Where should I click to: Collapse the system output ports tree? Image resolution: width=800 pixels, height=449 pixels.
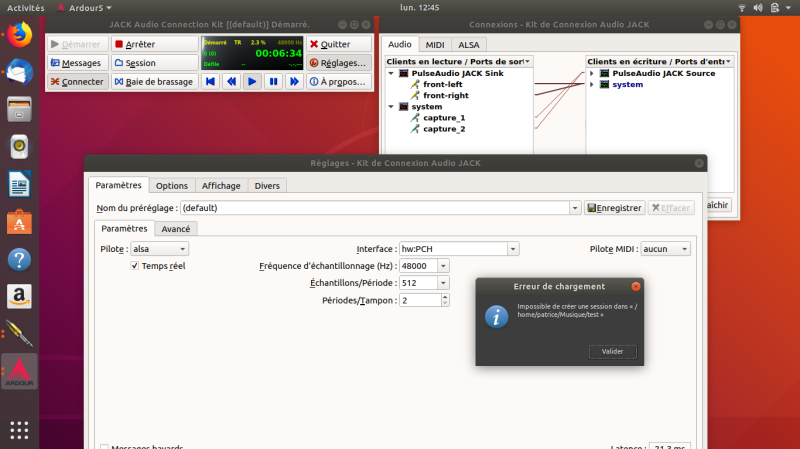tap(391, 107)
